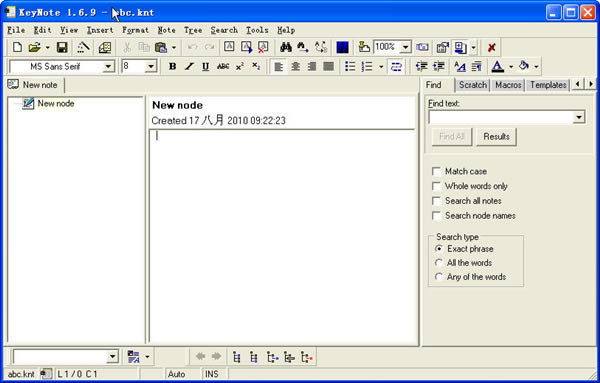Click the Find All button

[x=452, y=137]
